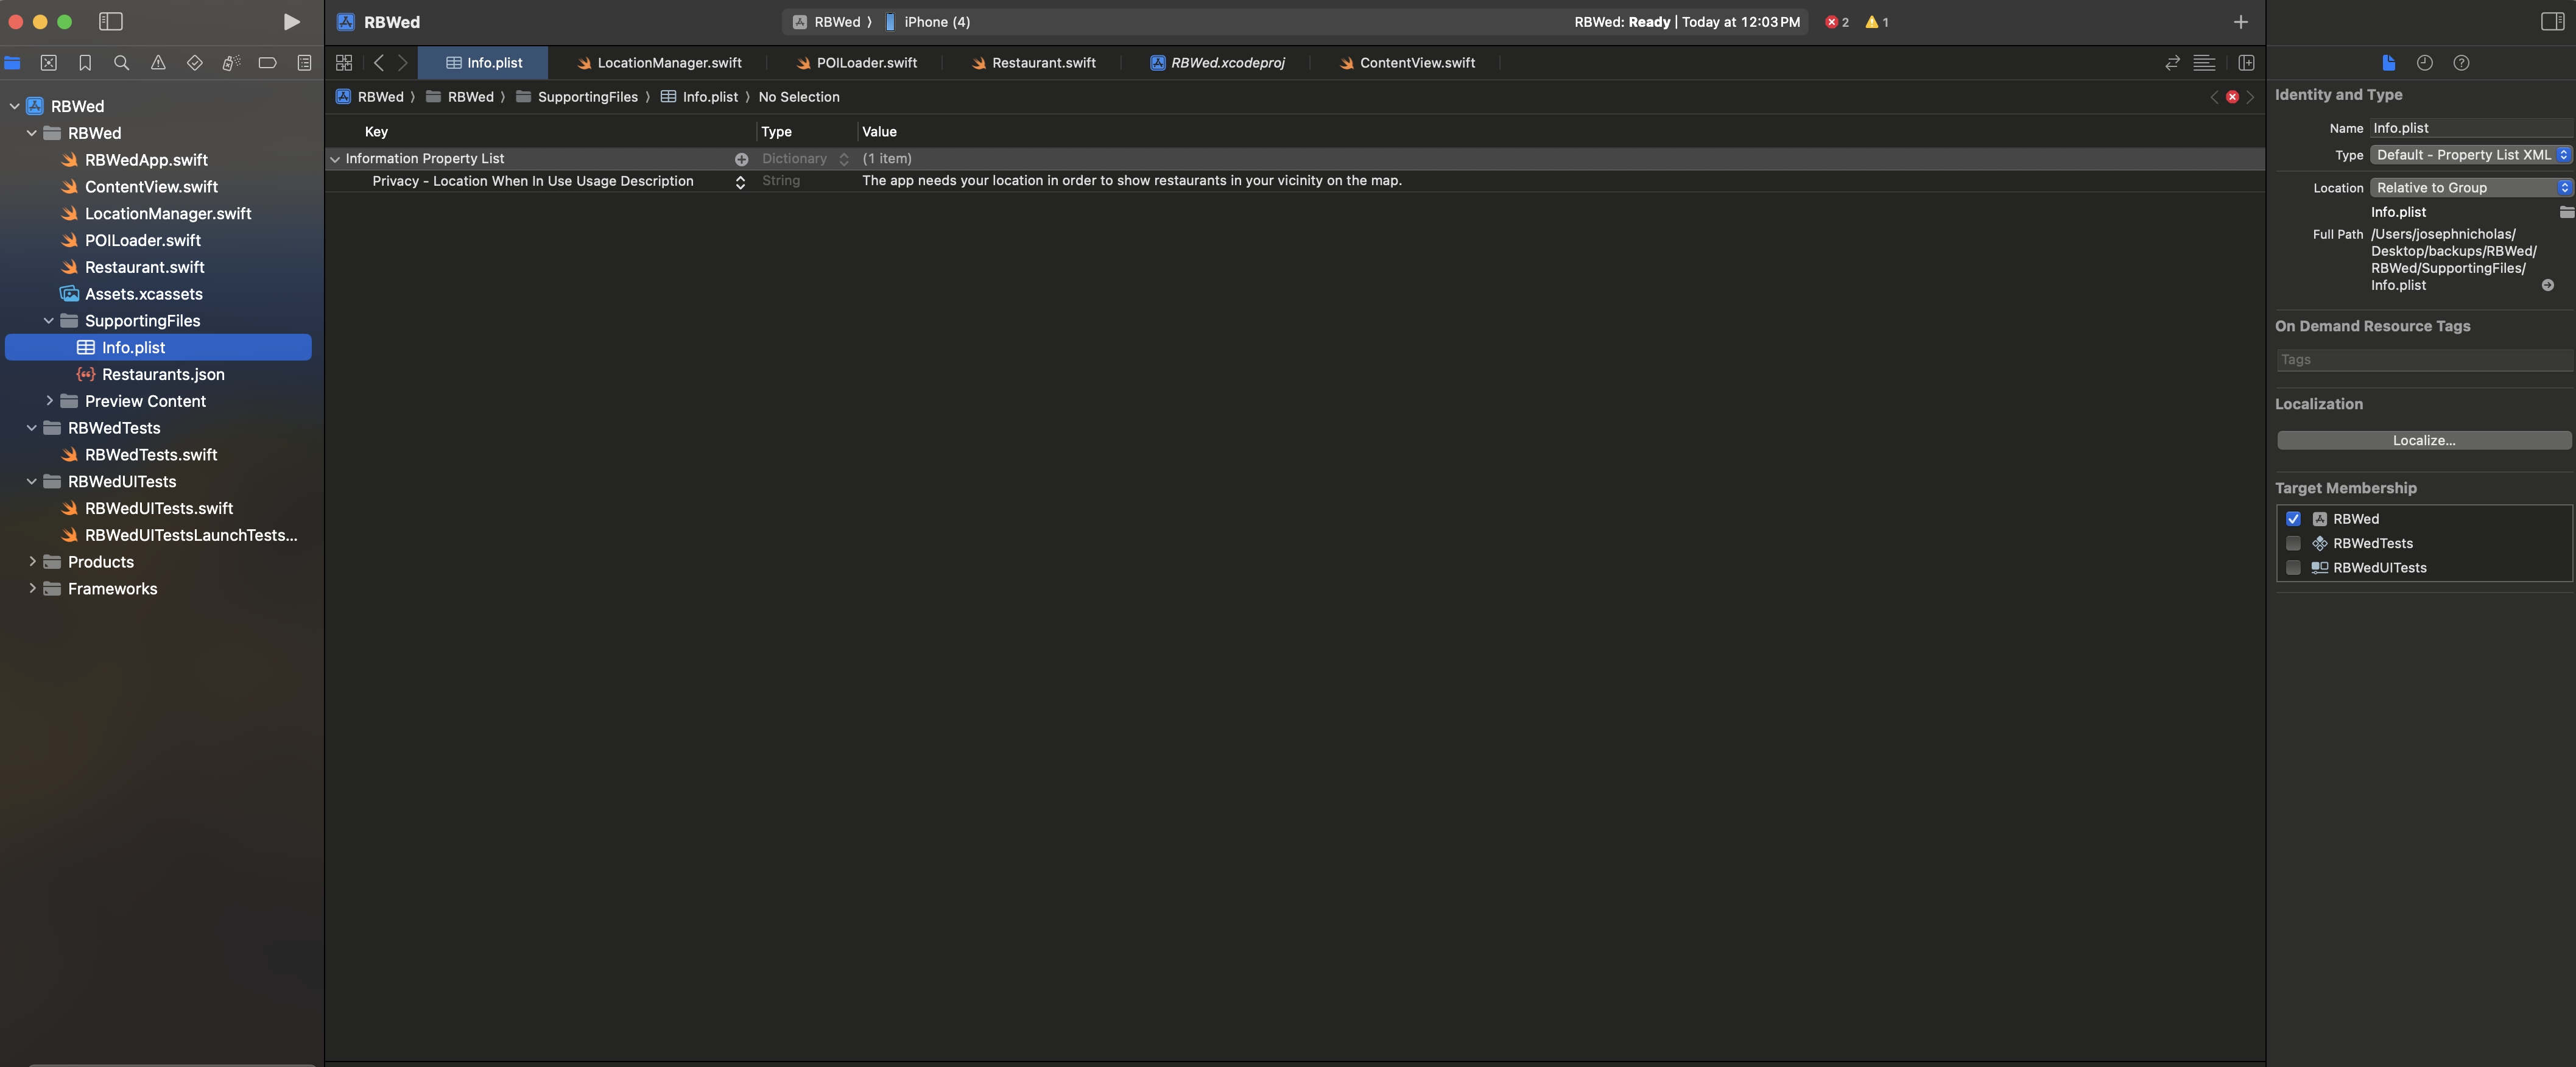This screenshot has height=1067, width=2576.
Task: Check RBWedUITests target membership
Action: coord(2293,568)
